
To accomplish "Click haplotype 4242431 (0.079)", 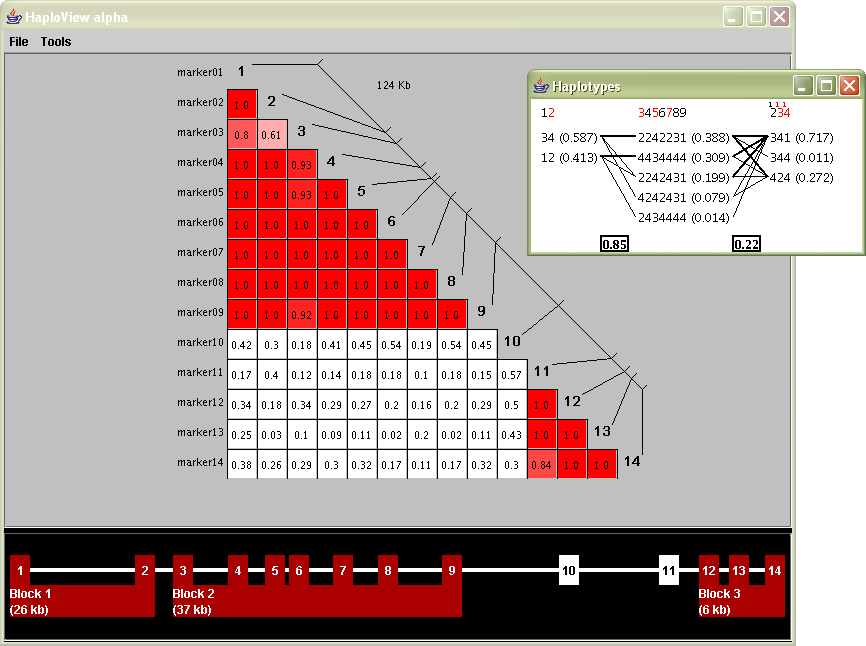I will 684,198.
